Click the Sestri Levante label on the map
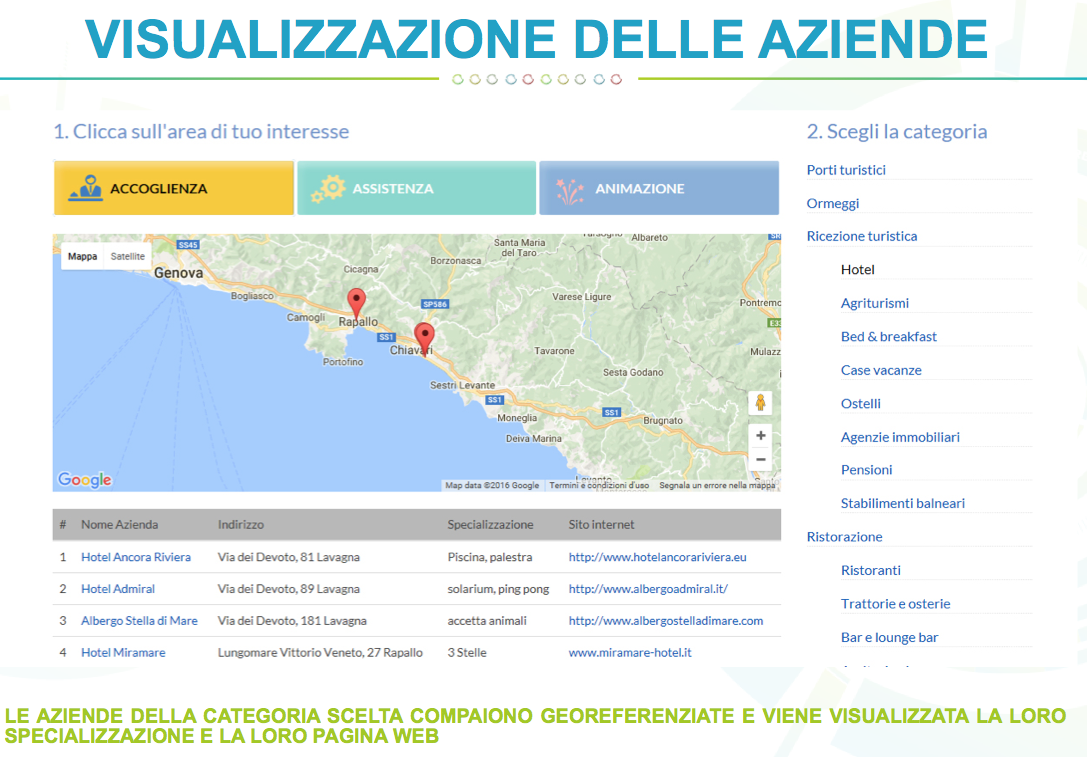This screenshot has height=757, width=1087. click(462, 385)
